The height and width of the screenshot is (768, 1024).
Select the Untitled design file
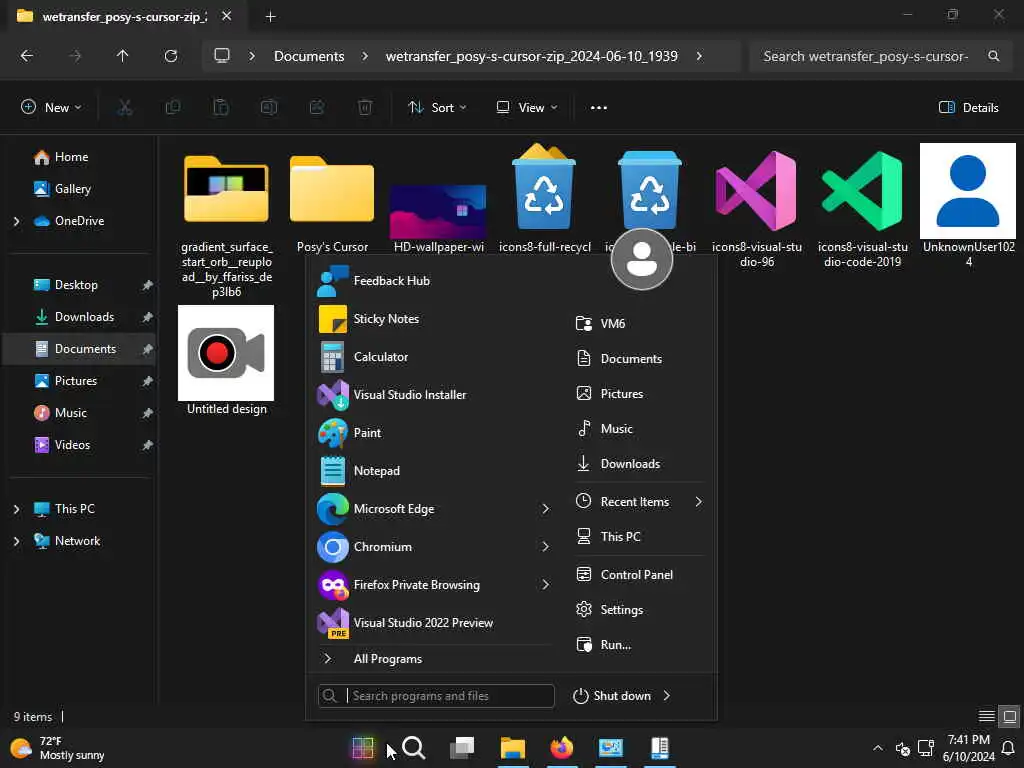[x=227, y=361]
